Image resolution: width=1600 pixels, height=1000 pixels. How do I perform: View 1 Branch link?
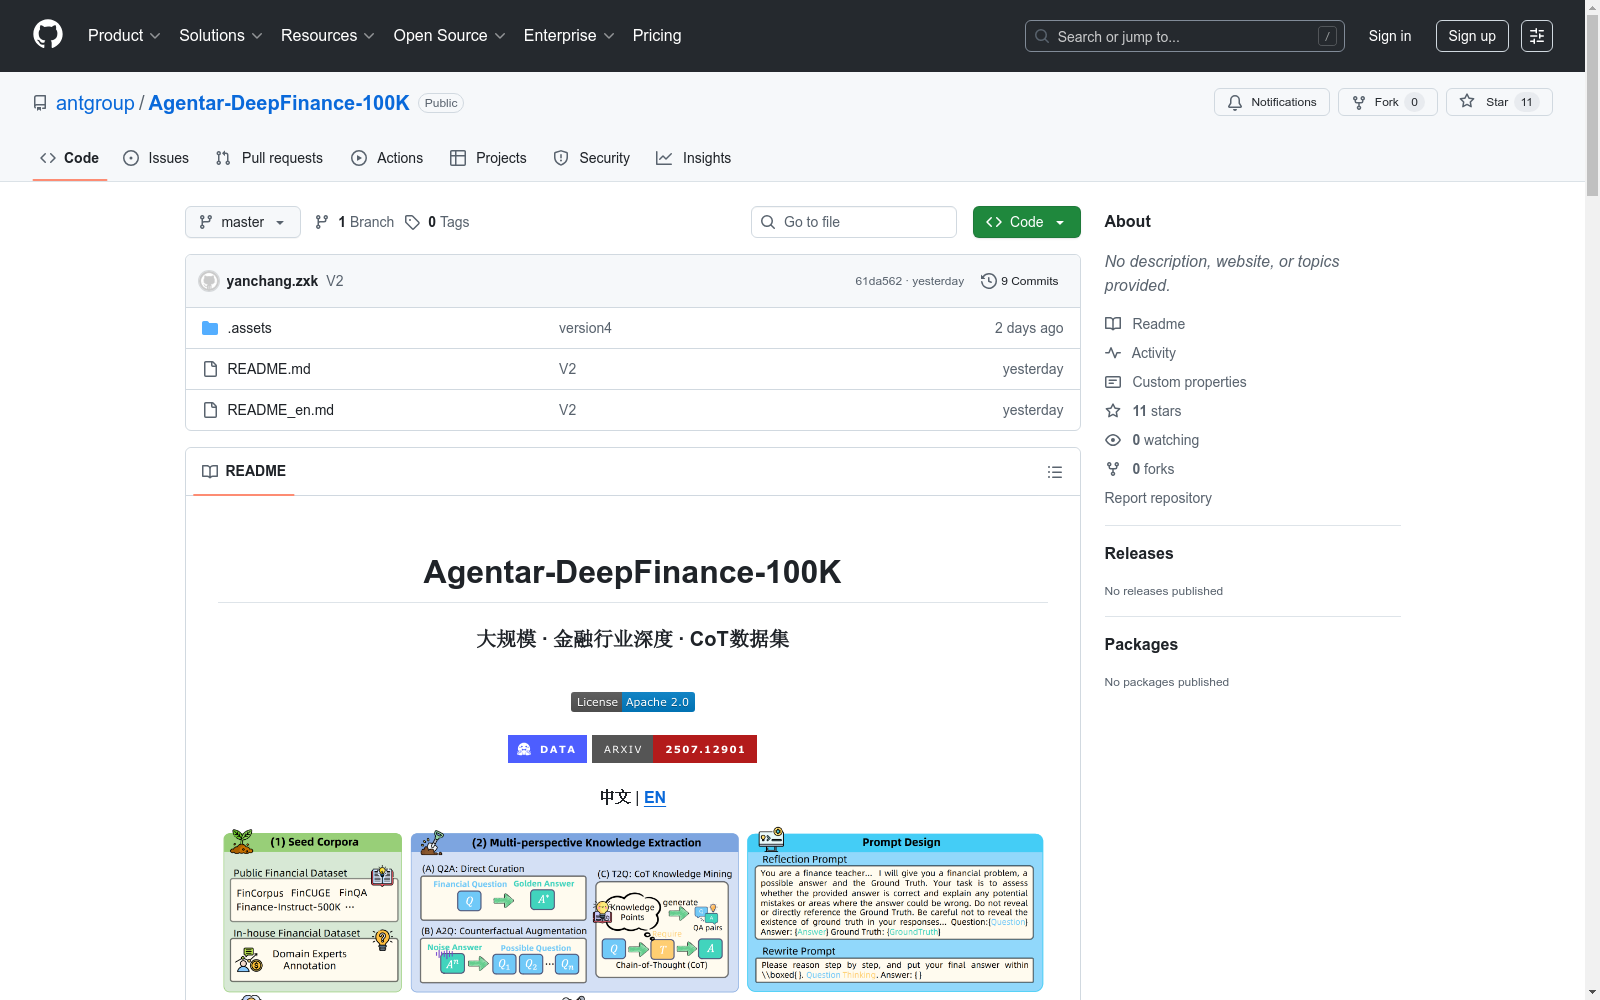pyautogui.click(x=354, y=222)
